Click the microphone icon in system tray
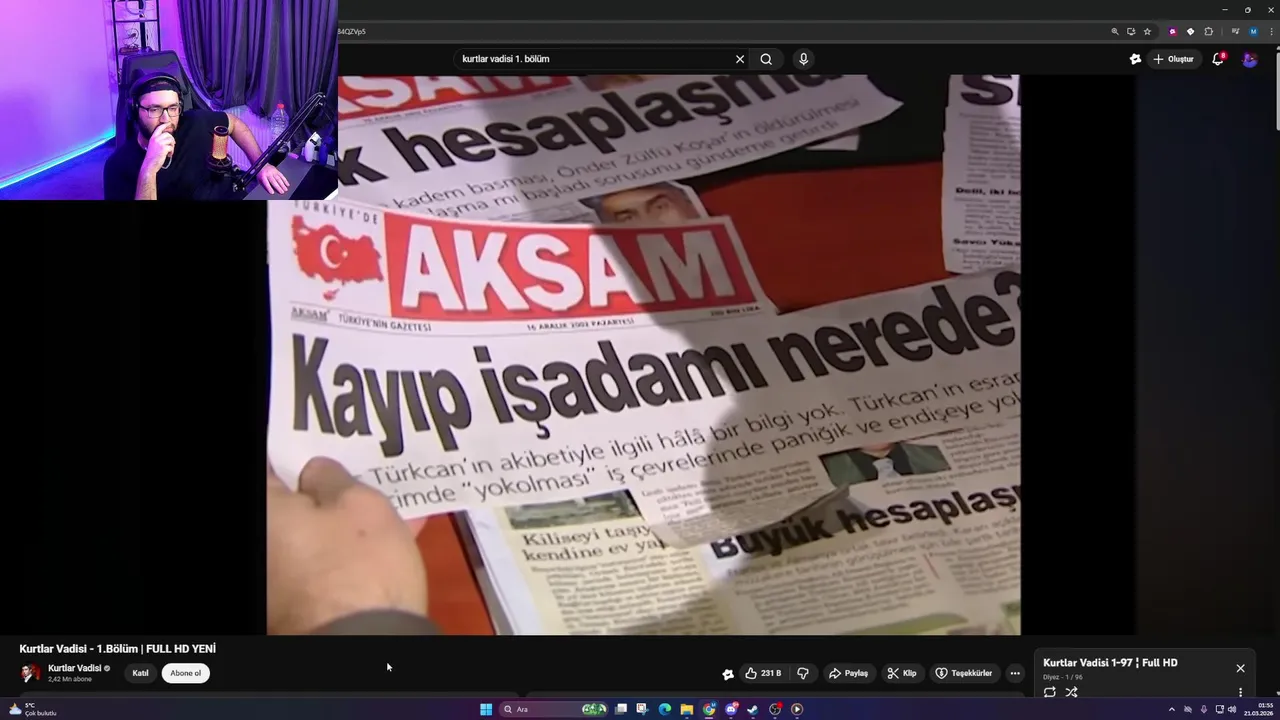 [1204, 709]
